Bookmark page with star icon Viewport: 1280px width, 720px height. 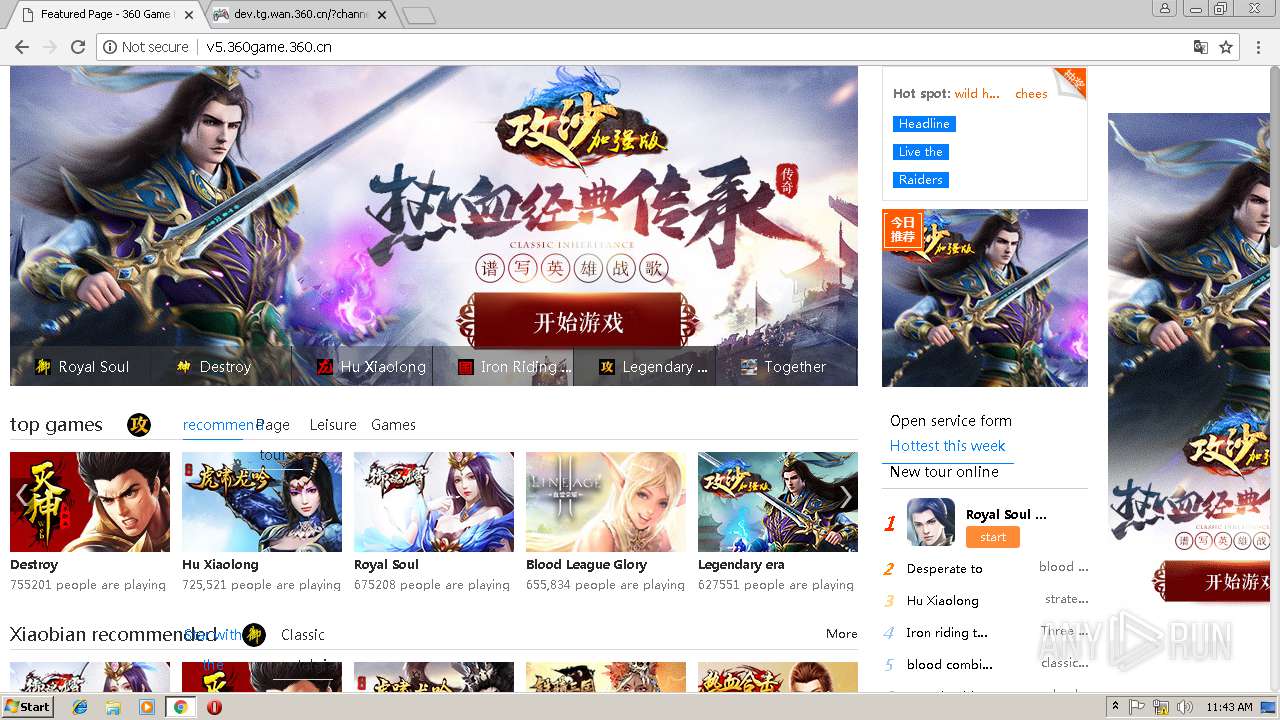(1226, 47)
